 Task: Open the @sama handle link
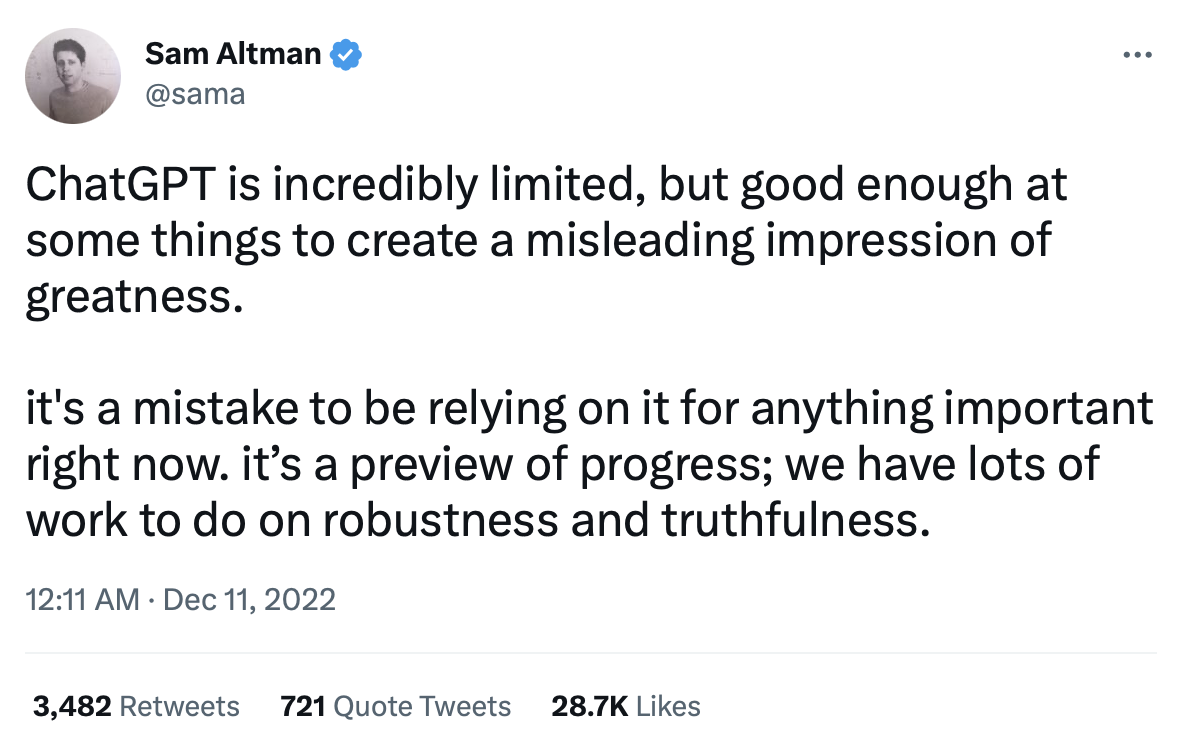click(195, 95)
